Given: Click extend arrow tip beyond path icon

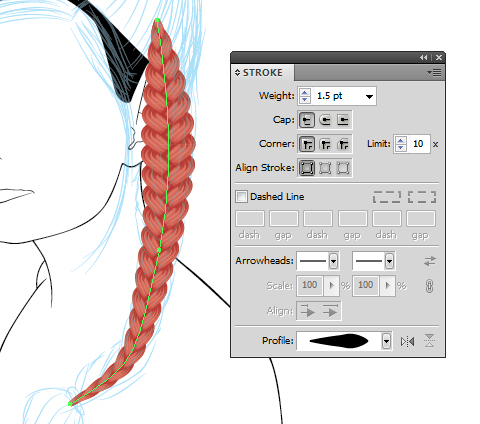Looking at the screenshot, I should click(x=307, y=311).
